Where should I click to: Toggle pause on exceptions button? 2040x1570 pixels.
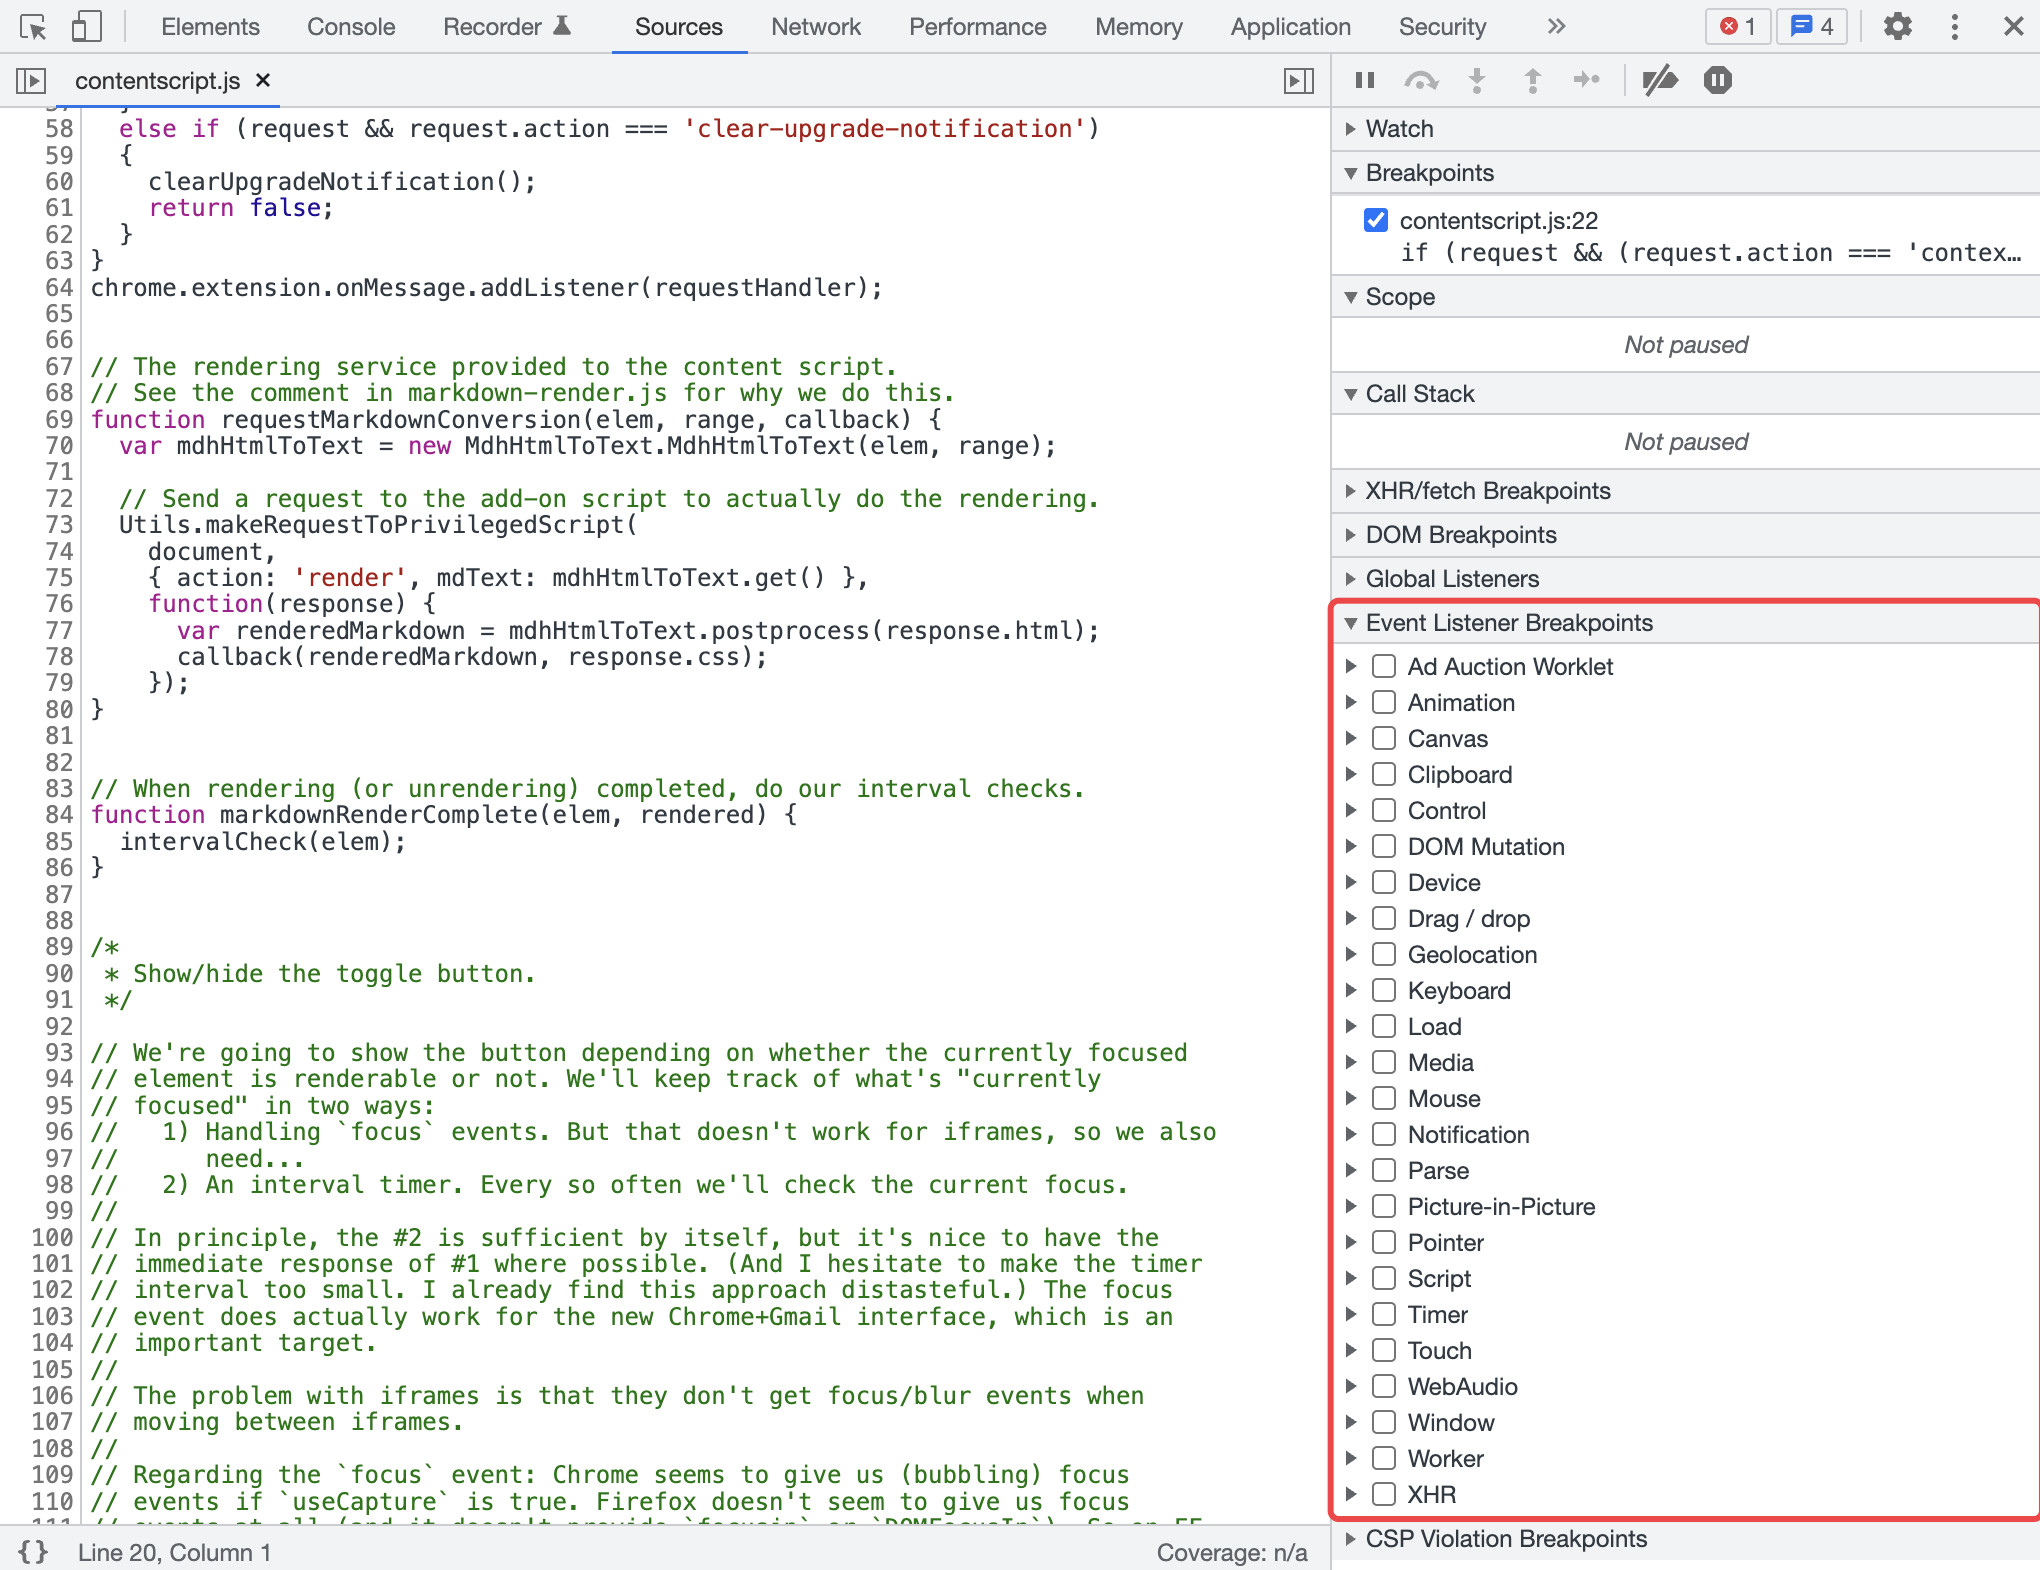pos(1717,80)
